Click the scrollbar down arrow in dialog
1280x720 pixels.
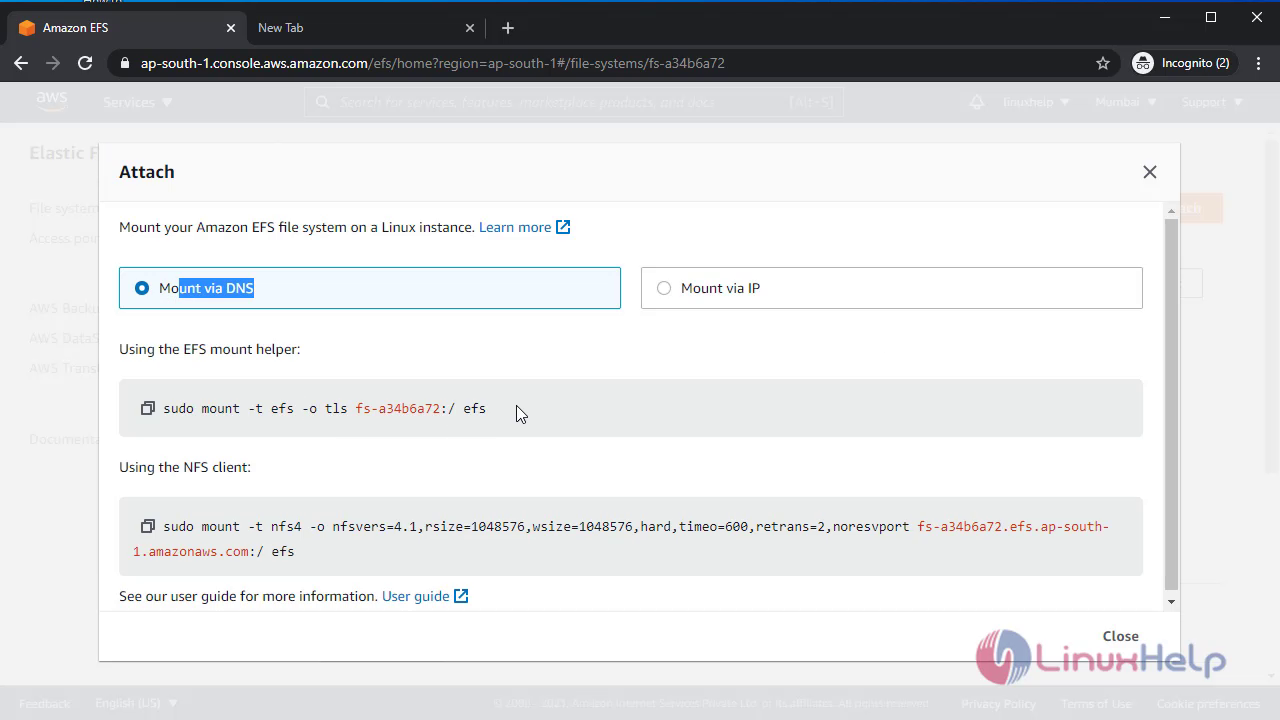(1172, 602)
